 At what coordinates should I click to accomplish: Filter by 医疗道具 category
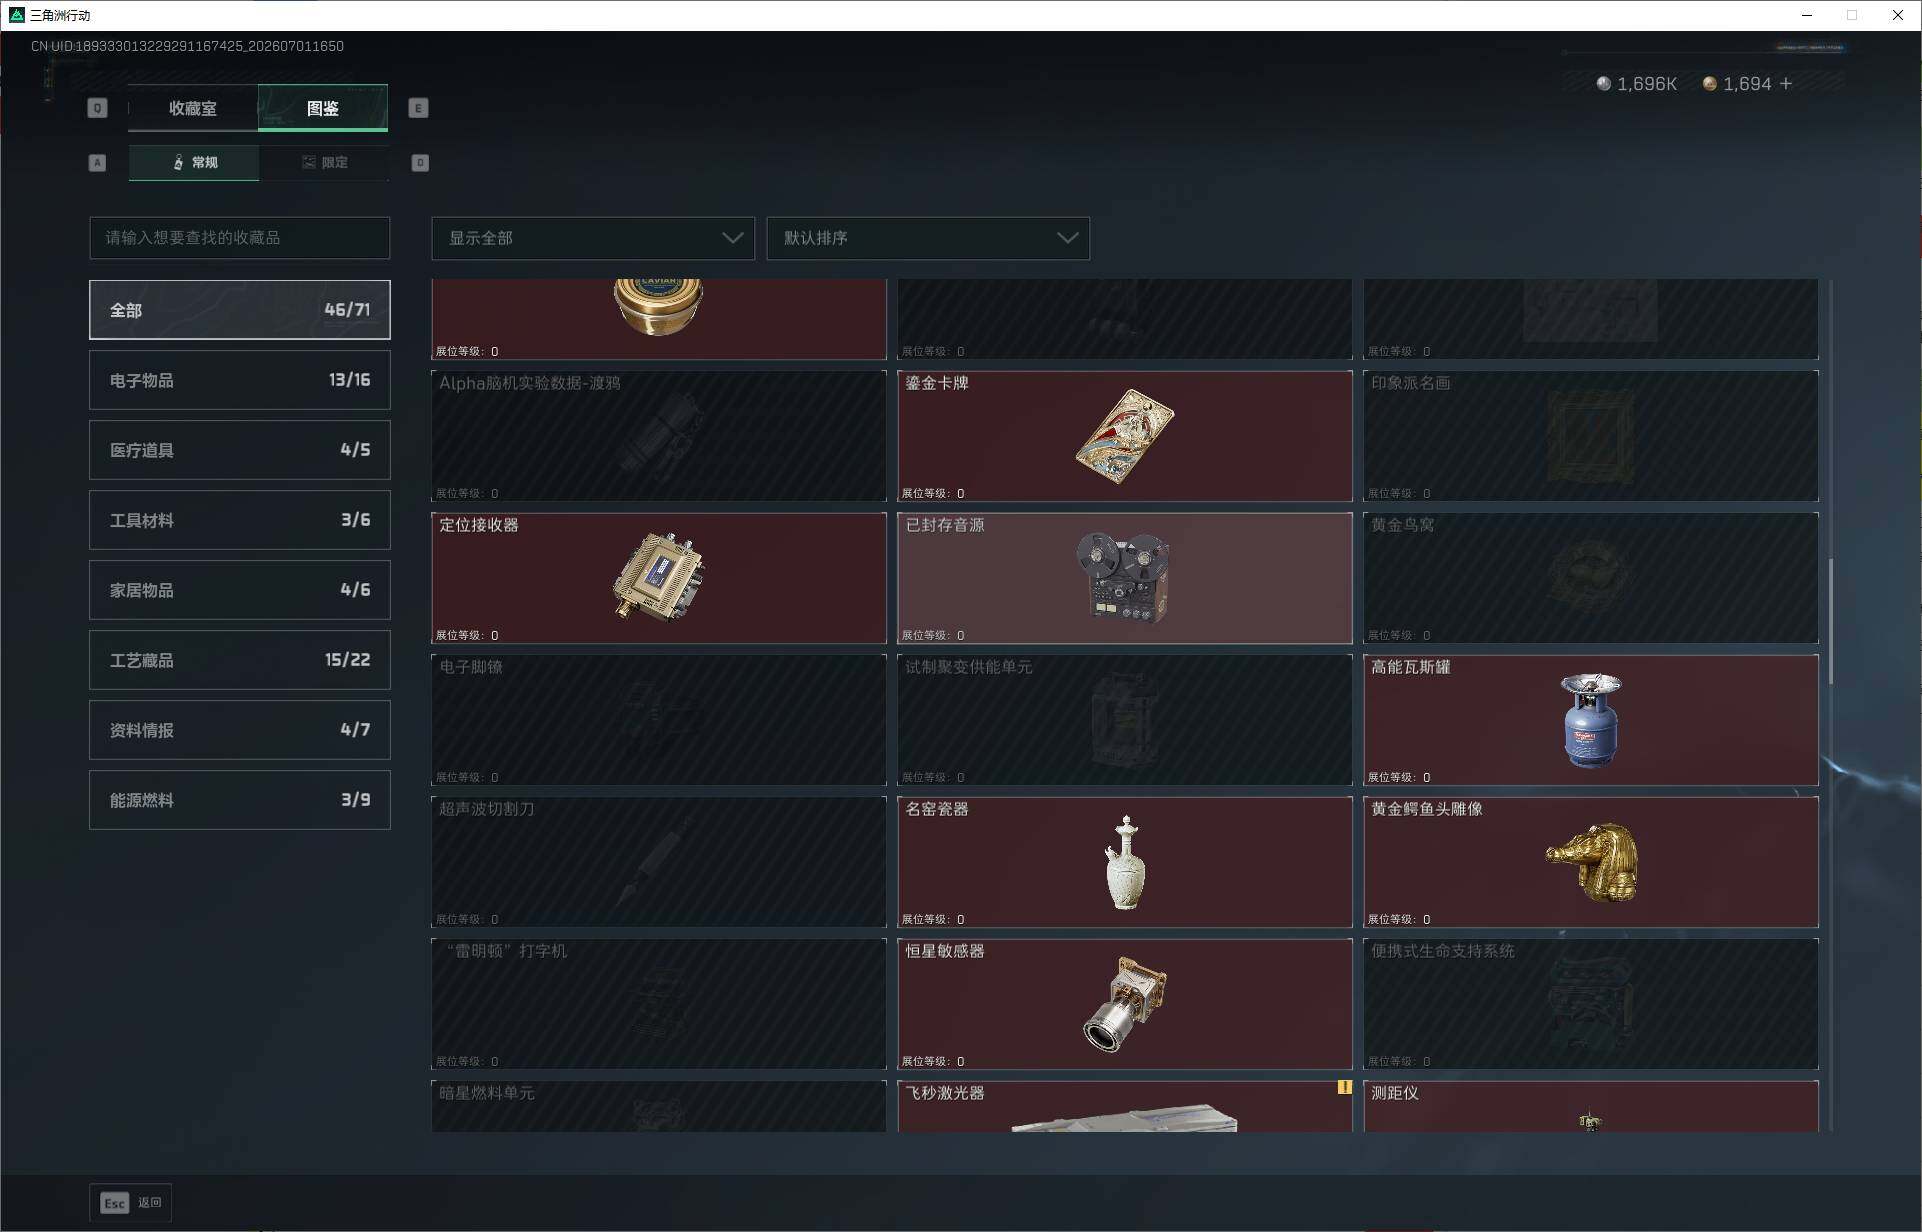tap(240, 450)
